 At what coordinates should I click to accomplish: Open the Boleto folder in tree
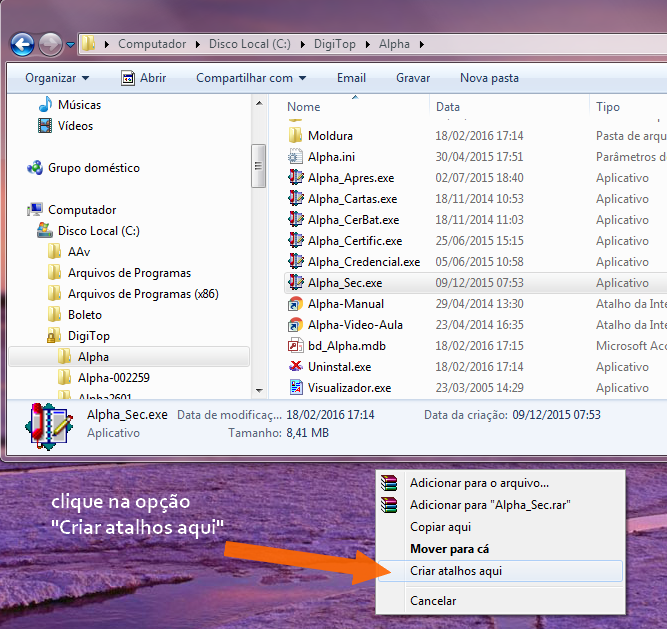coord(74,315)
